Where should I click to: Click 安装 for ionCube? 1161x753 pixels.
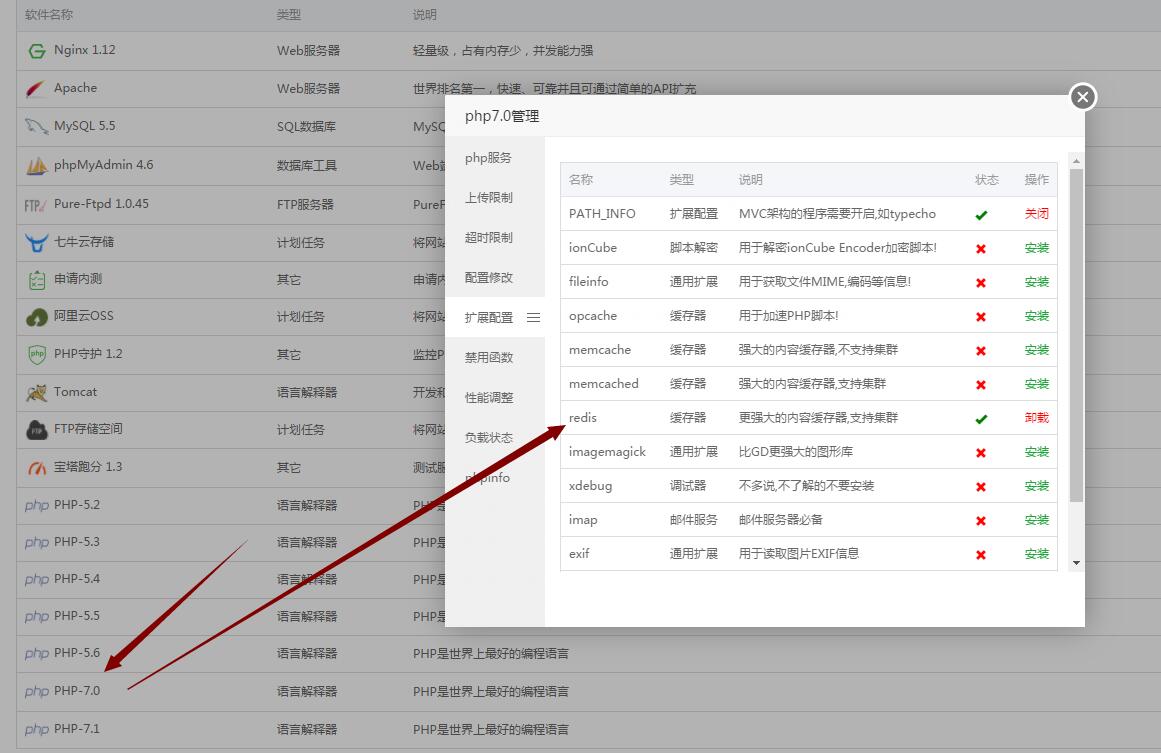click(x=1037, y=248)
